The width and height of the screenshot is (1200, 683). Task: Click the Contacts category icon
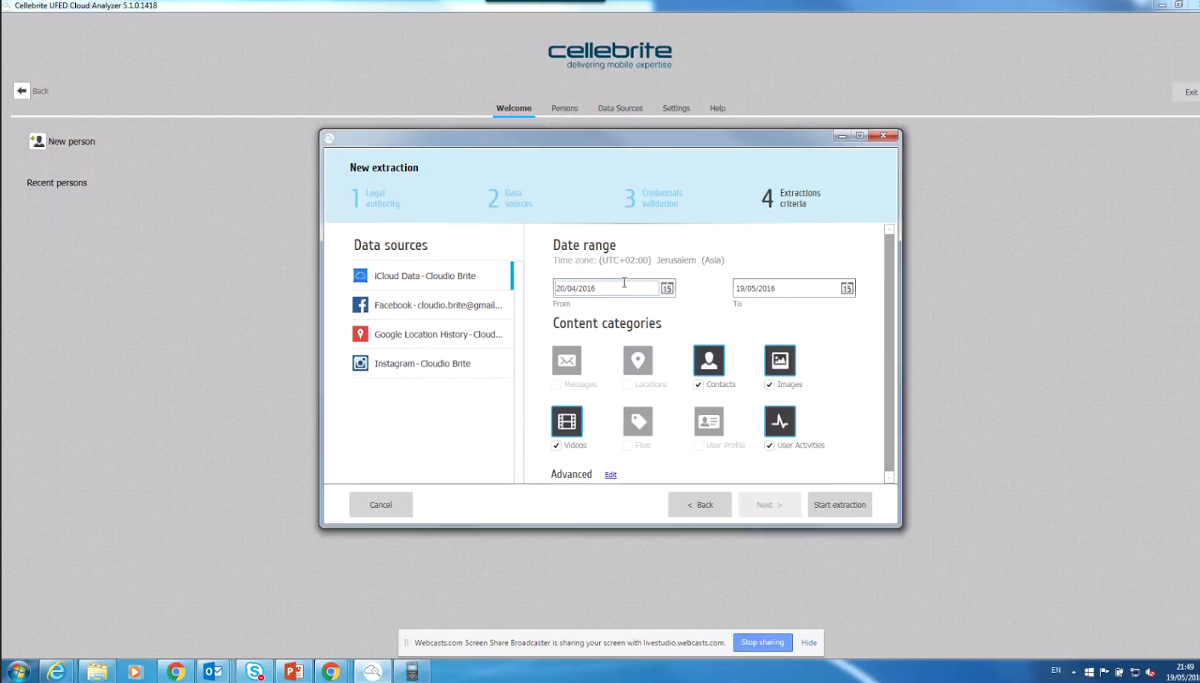[x=708, y=361]
